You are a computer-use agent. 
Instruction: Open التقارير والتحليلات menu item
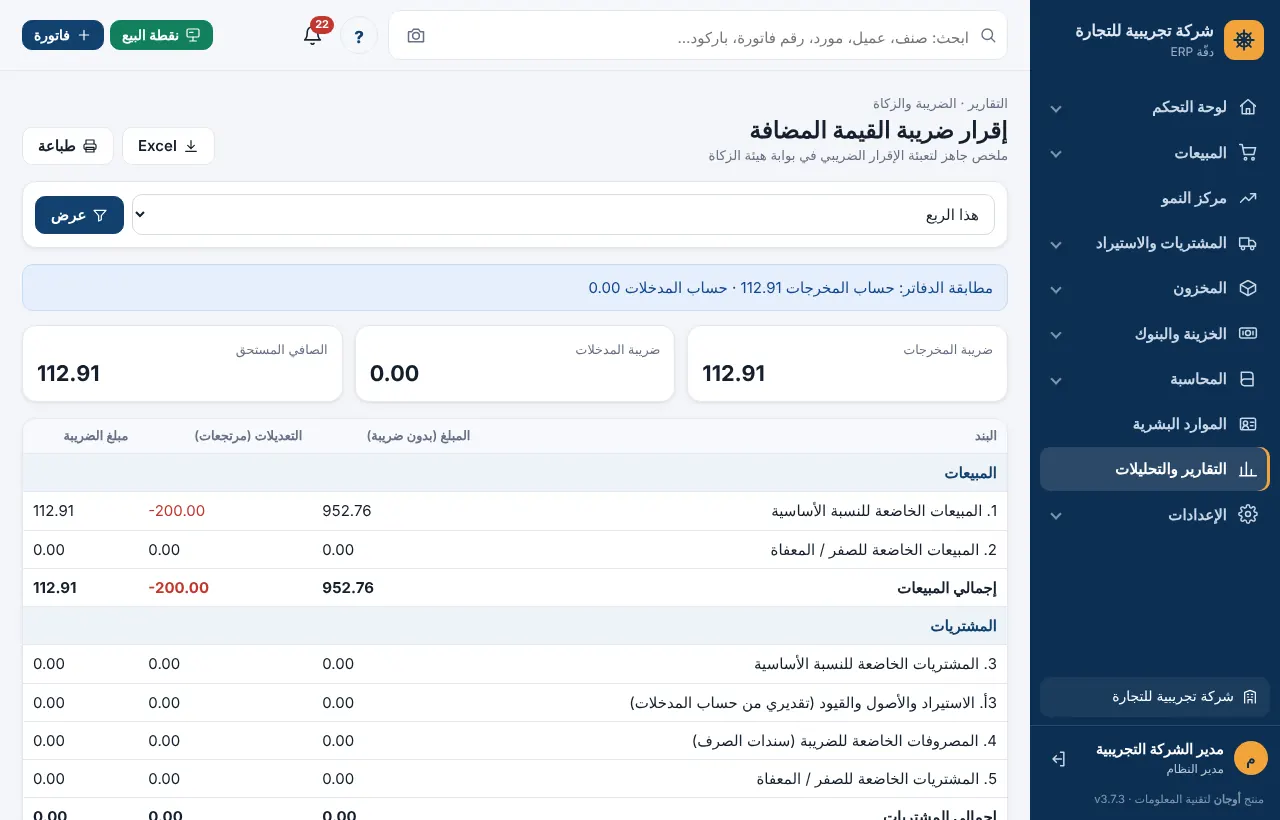1155,469
